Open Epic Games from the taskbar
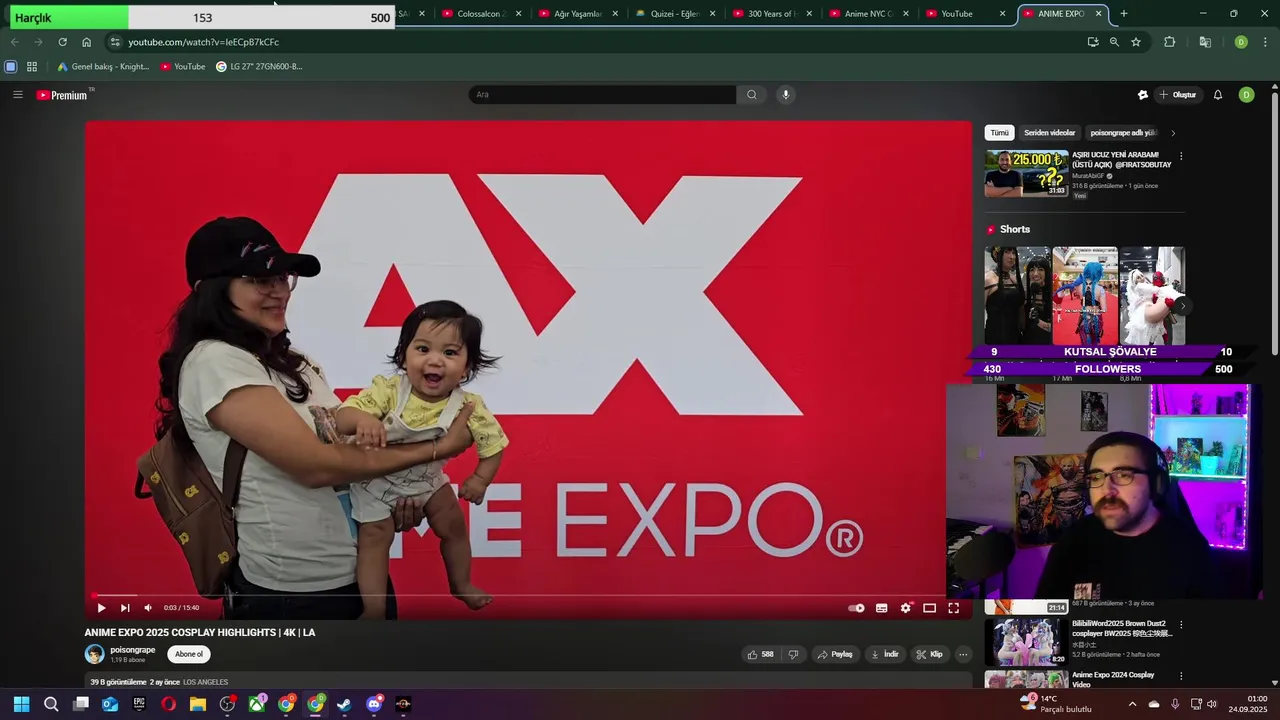This screenshot has width=1280, height=720. (x=139, y=704)
